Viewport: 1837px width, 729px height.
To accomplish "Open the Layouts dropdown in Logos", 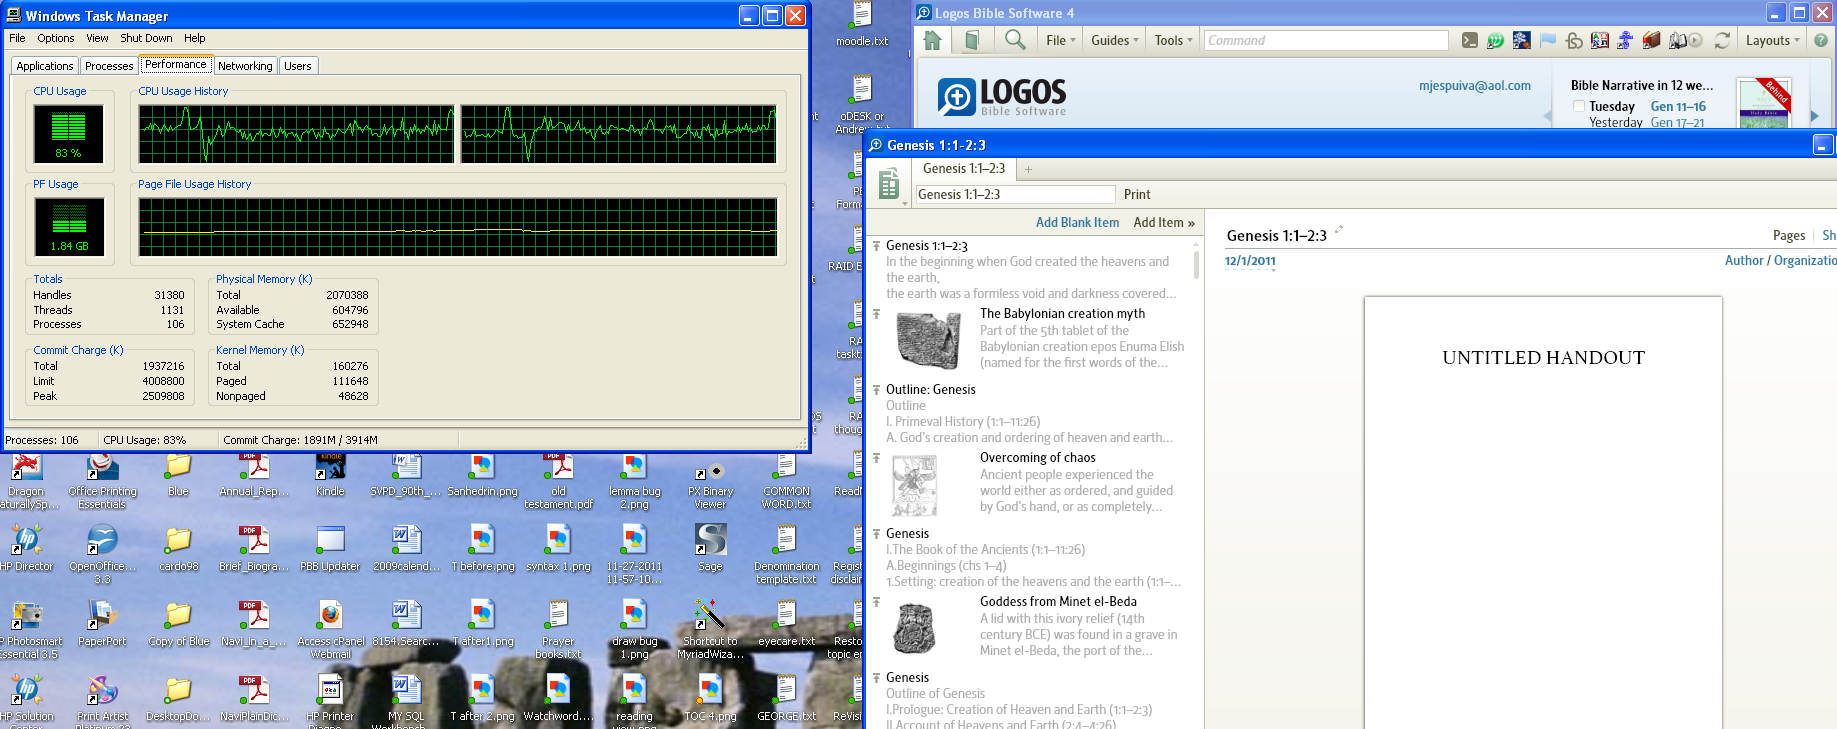I will tap(1773, 40).
